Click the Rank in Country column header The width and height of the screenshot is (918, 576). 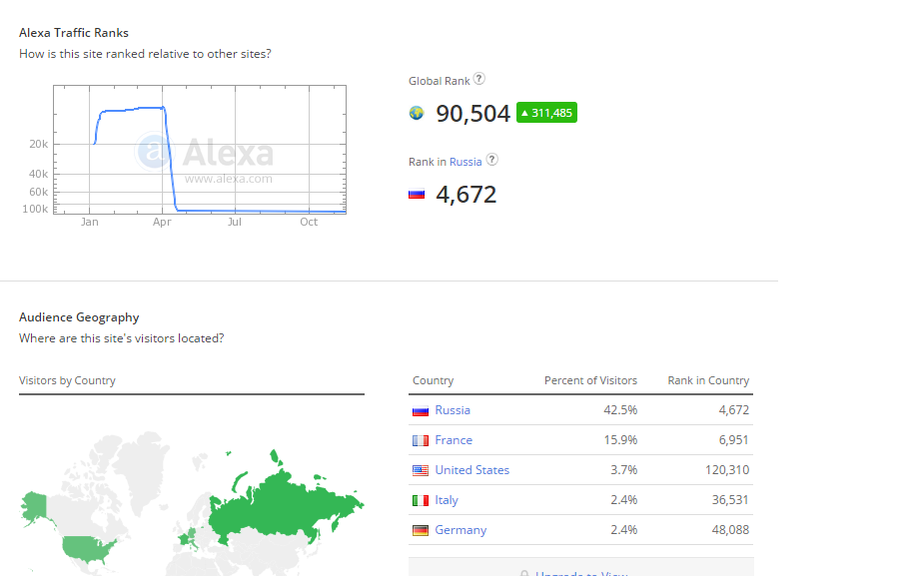(x=708, y=380)
